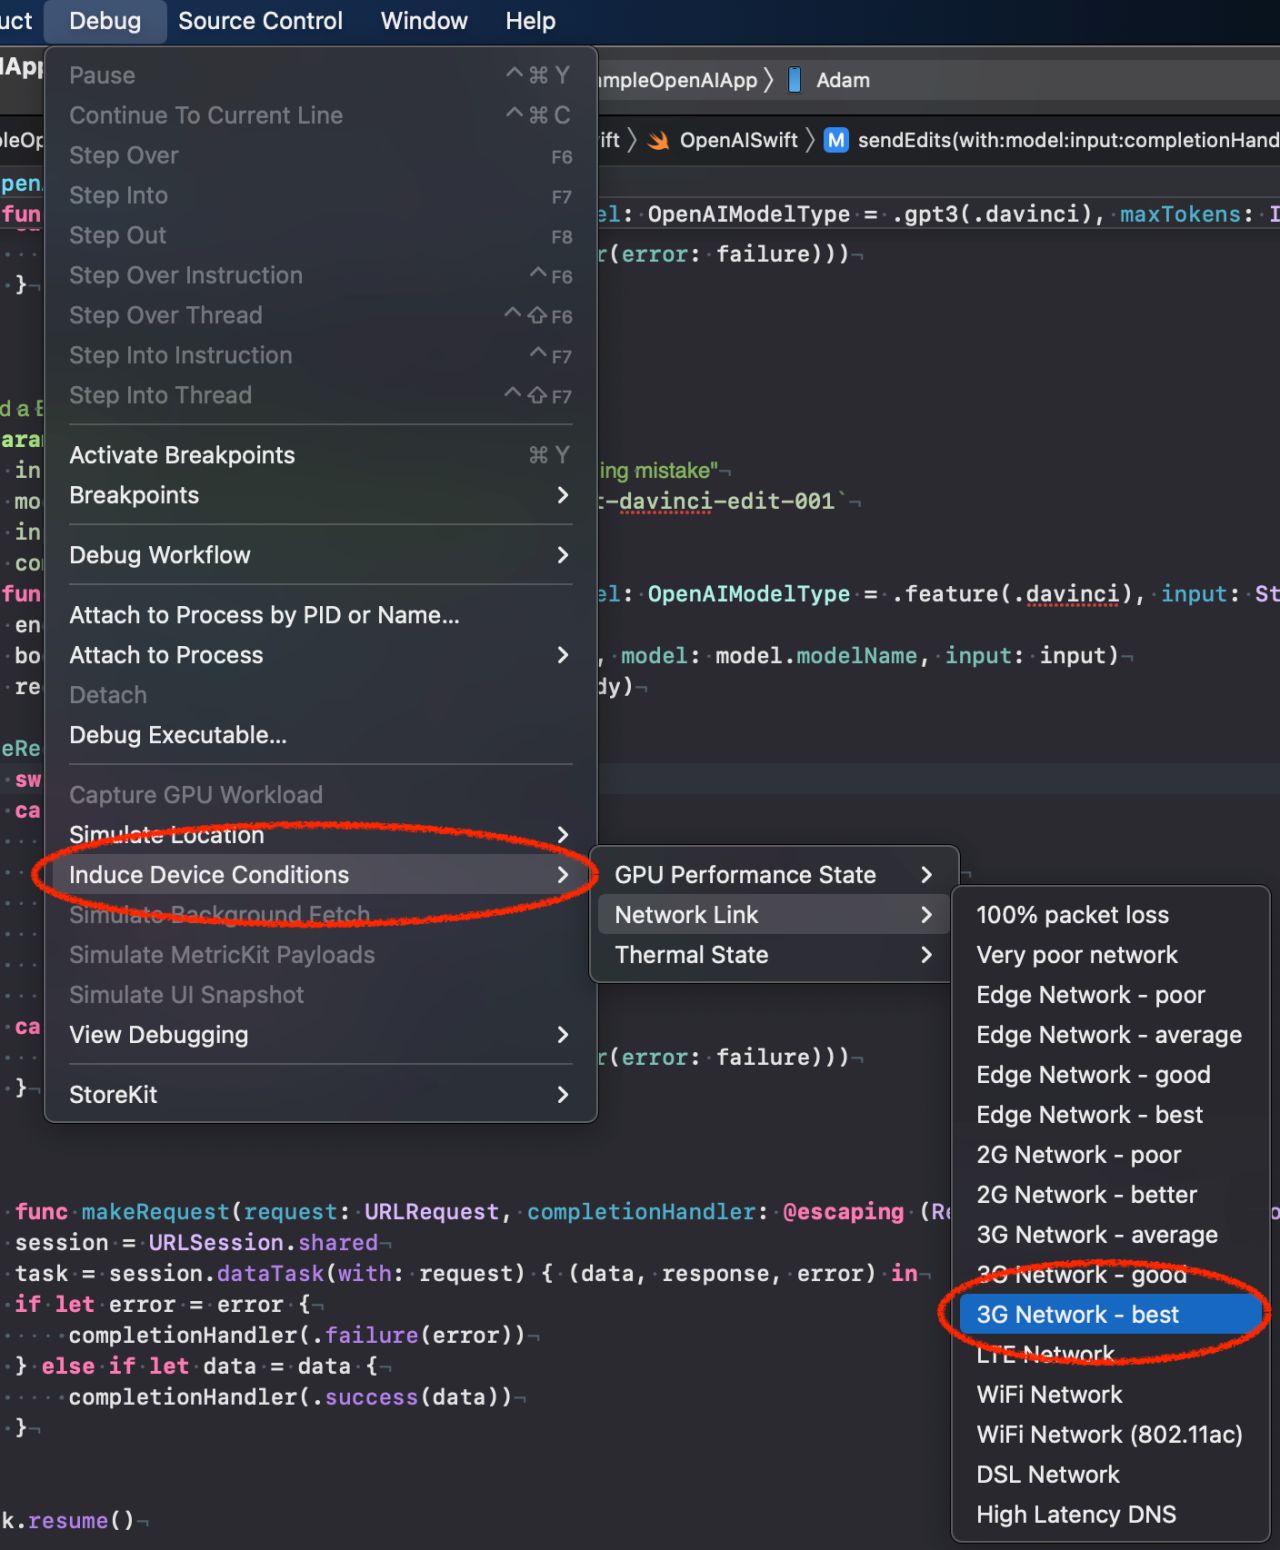Choose Induce Device Conditions

coord(209,874)
